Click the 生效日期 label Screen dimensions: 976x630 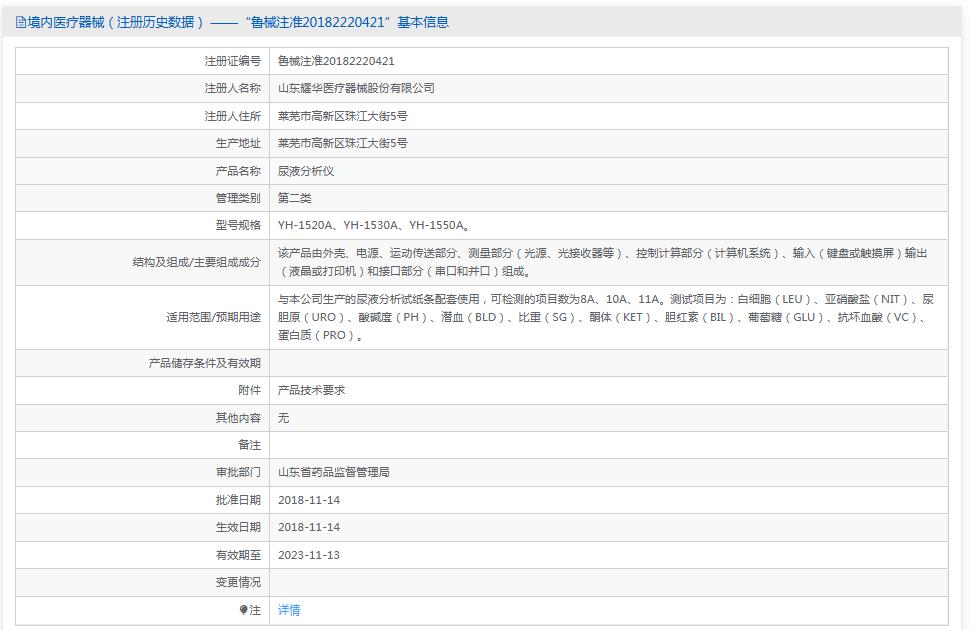coord(238,527)
